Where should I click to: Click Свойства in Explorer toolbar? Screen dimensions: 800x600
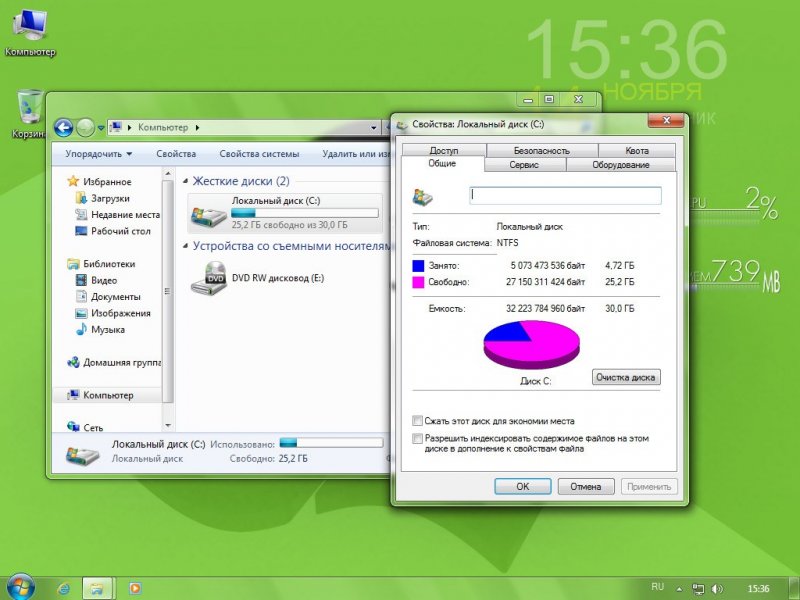(176, 154)
